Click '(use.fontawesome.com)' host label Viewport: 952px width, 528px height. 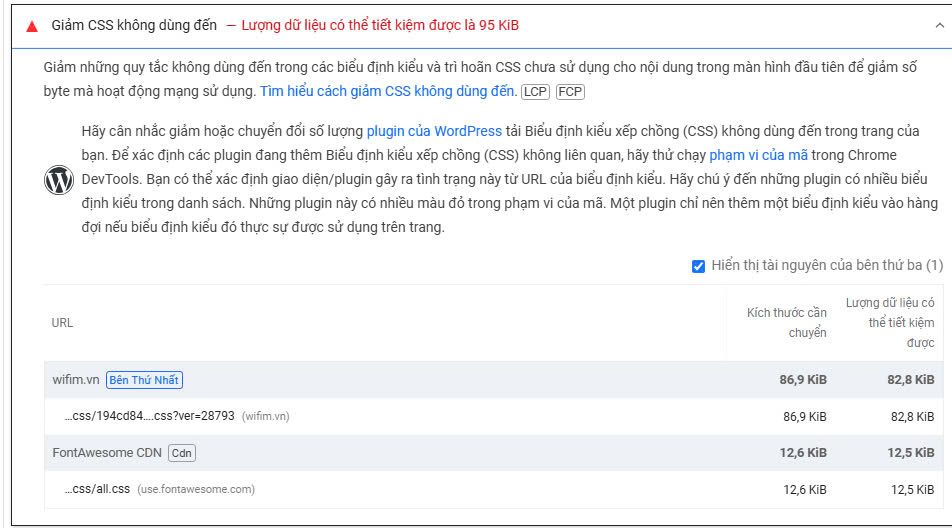tap(196, 489)
